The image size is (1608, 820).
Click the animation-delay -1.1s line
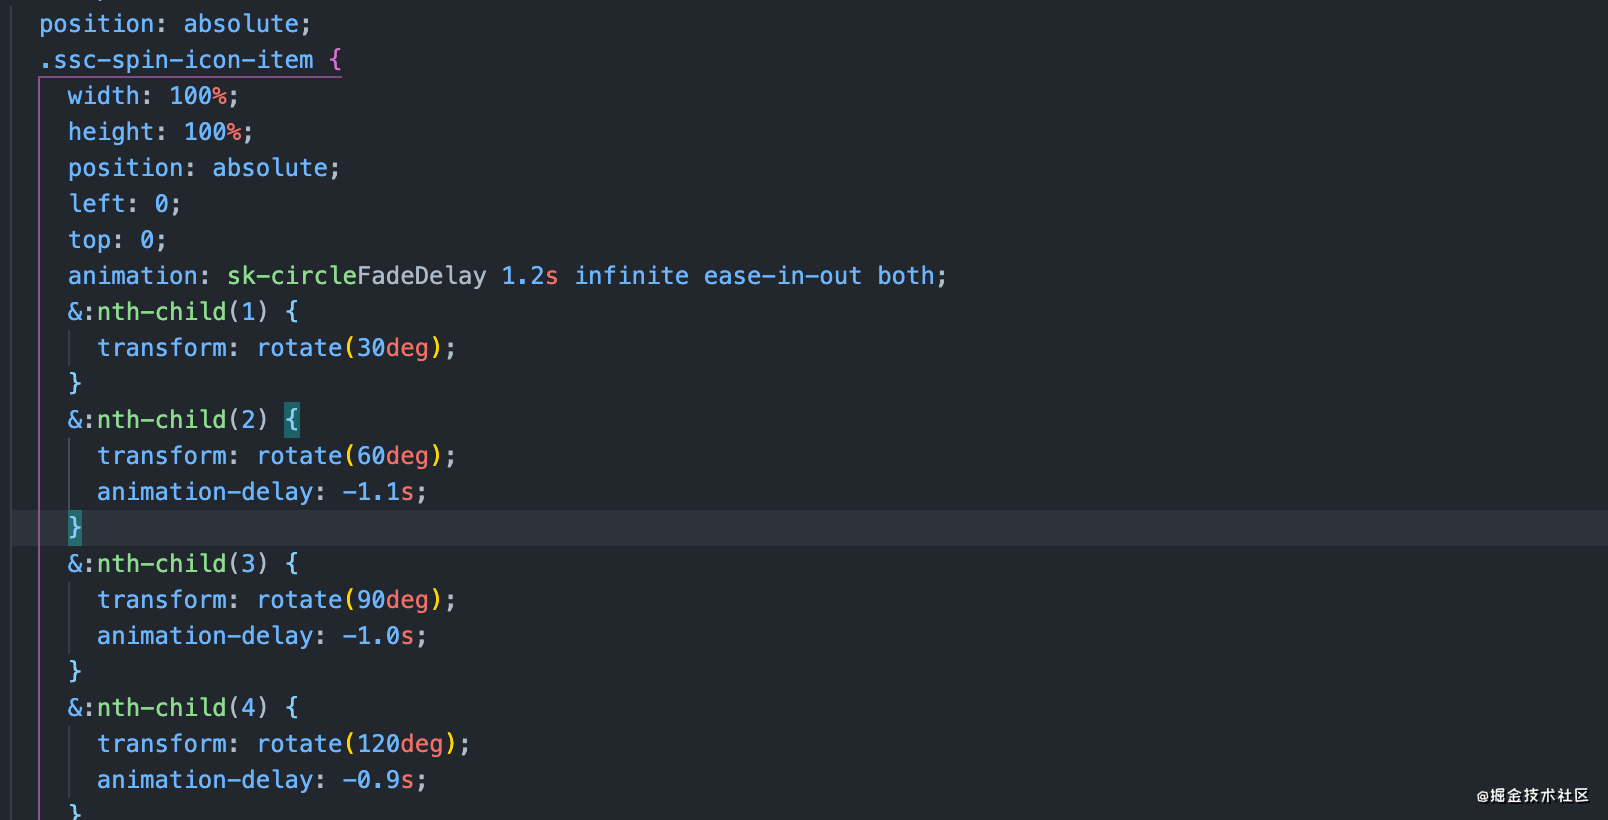(262, 492)
